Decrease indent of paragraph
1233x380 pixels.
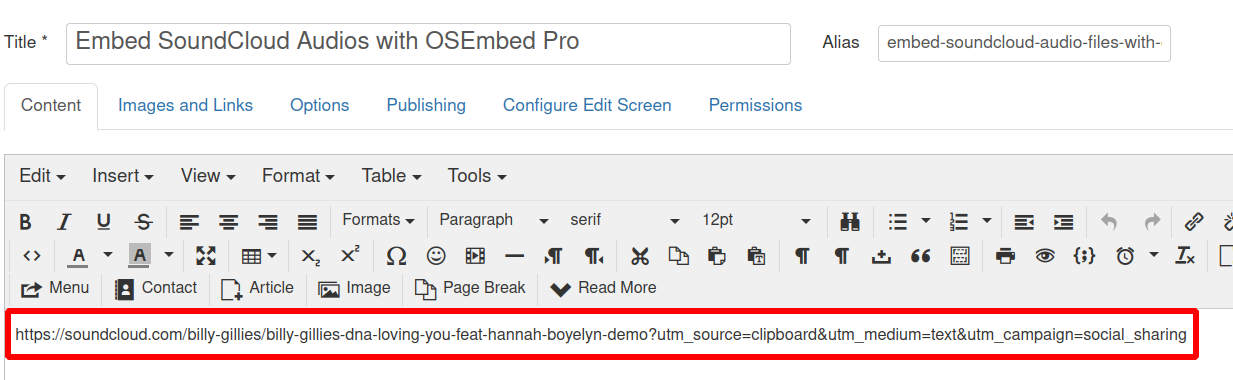[x=1024, y=221]
